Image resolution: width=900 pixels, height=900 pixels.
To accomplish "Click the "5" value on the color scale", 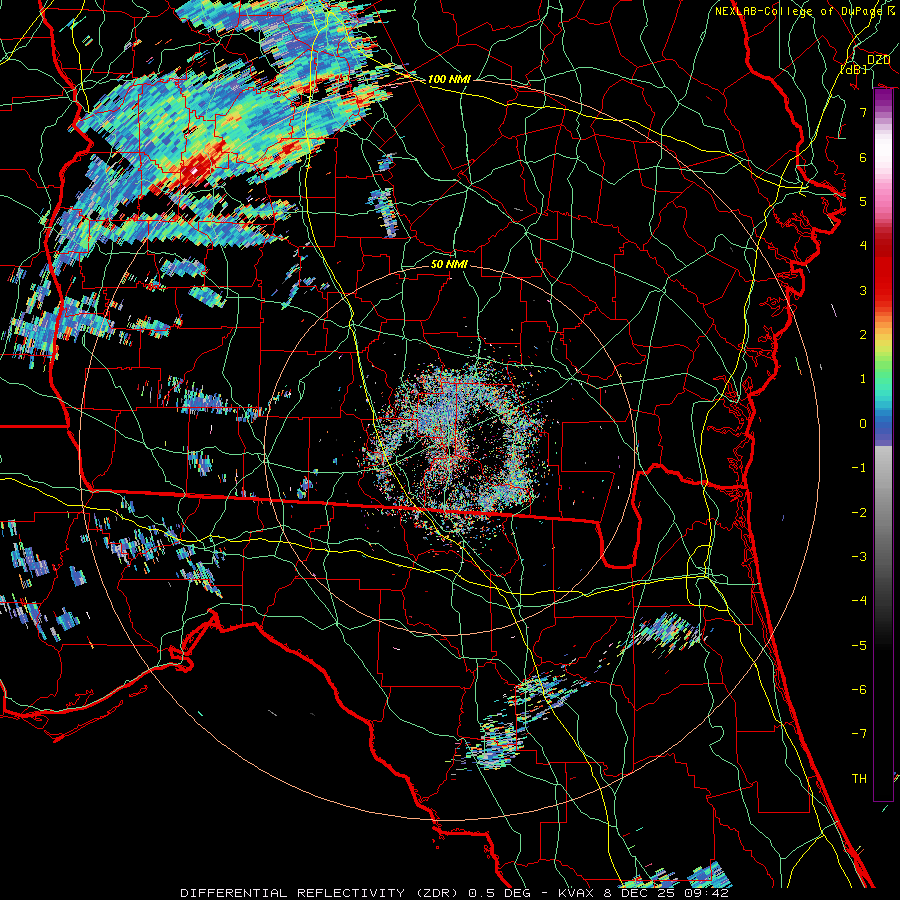I will (x=863, y=201).
